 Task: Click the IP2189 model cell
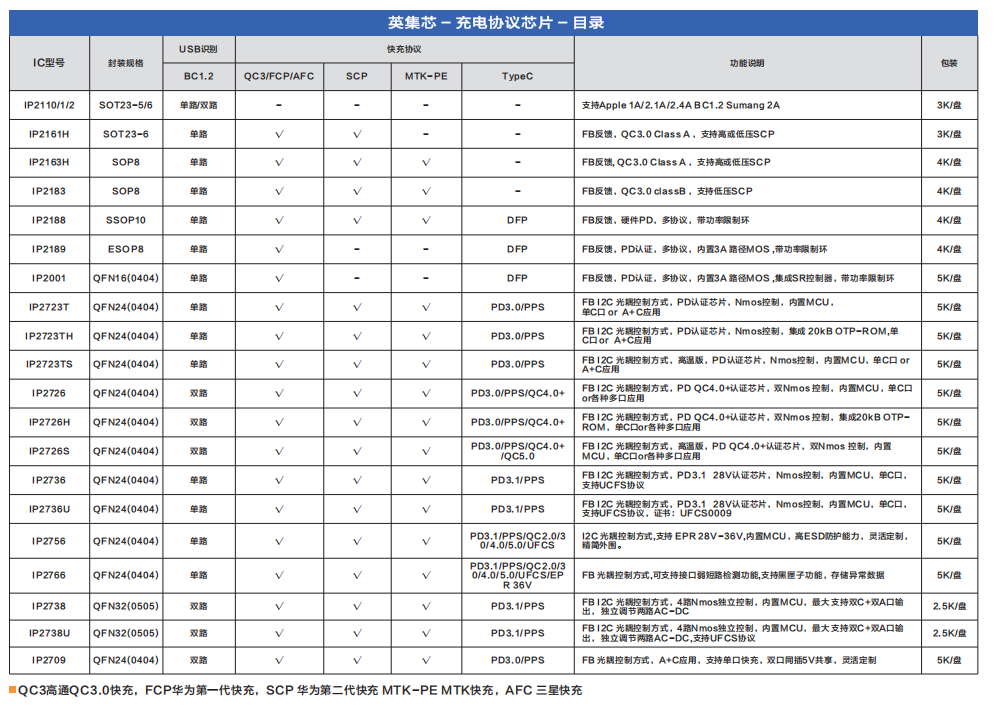[x=49, y=249]
